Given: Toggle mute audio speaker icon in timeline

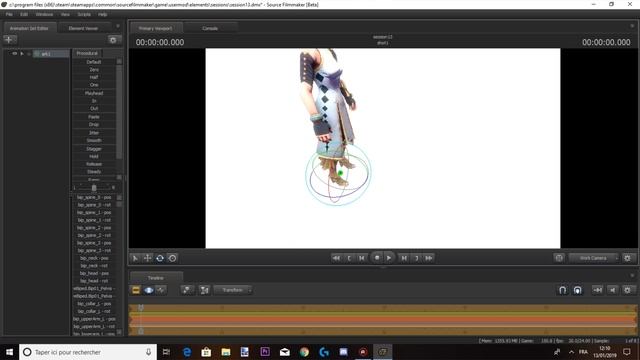Looking at the screenshot, I should 612,290.
